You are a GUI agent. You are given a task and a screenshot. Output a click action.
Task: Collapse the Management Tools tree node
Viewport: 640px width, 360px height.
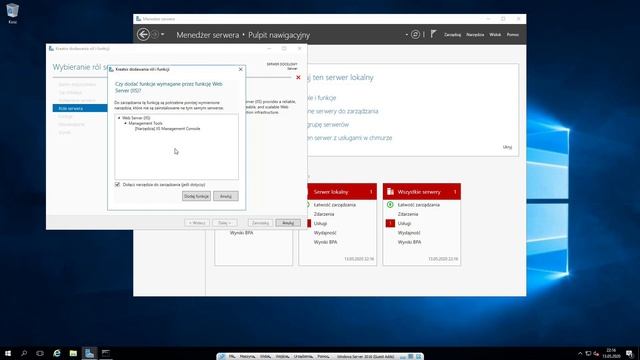[x=126, y=123]
